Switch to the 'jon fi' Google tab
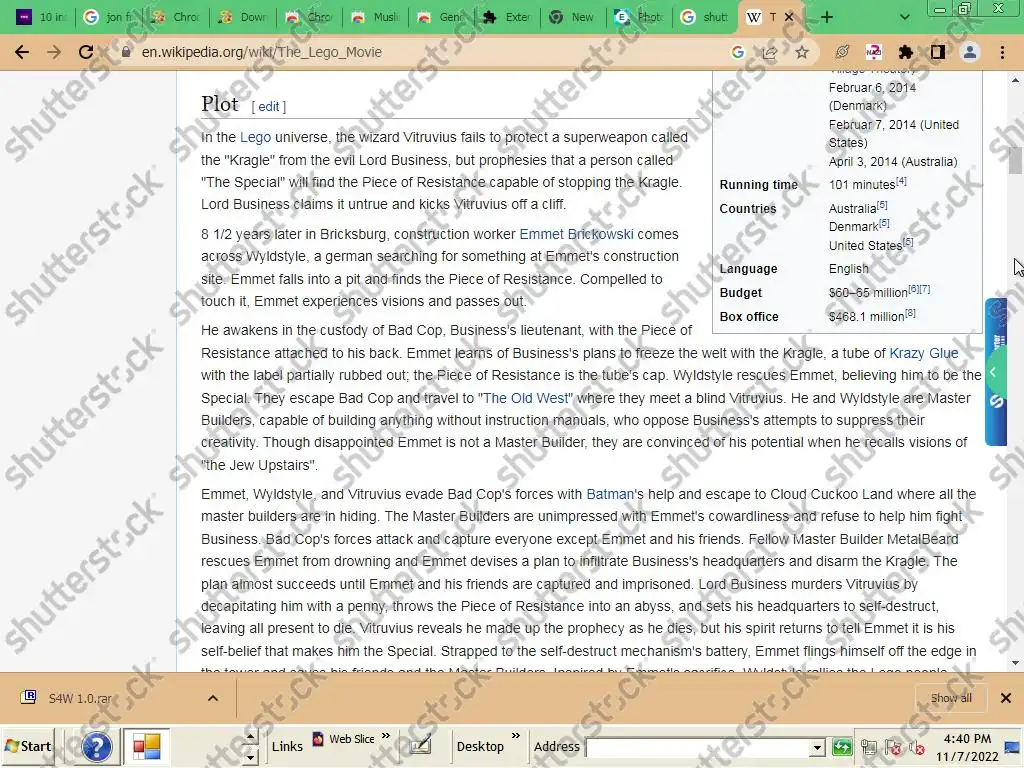Viewport: 1024px width, 768px height. pos(109,17)
